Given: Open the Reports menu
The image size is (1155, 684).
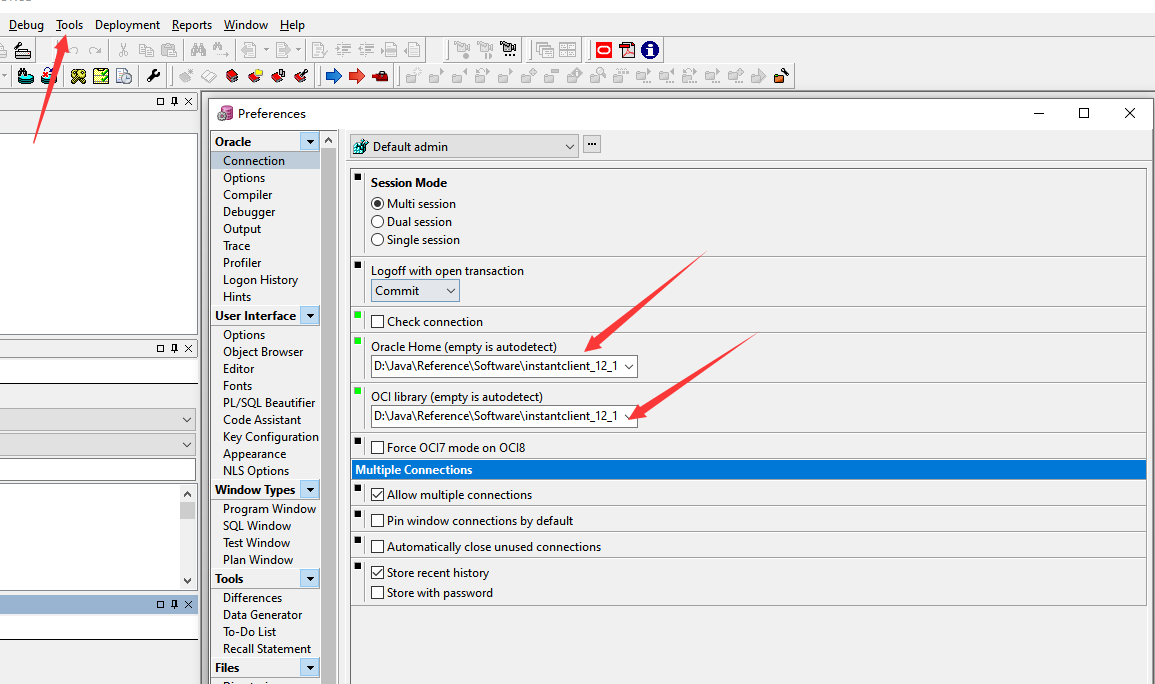Looking at the screenshot, I should click(192, 25).
